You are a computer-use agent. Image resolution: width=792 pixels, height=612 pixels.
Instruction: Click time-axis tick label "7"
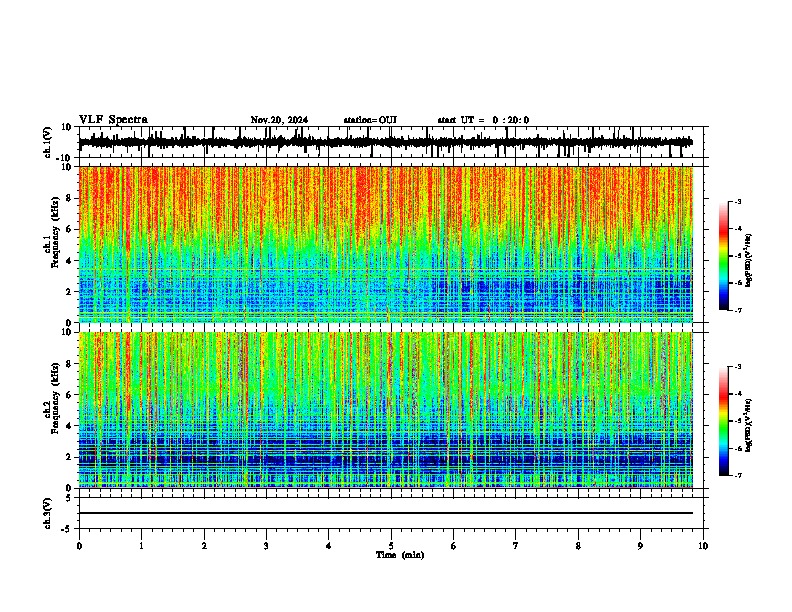coord(516,546)
